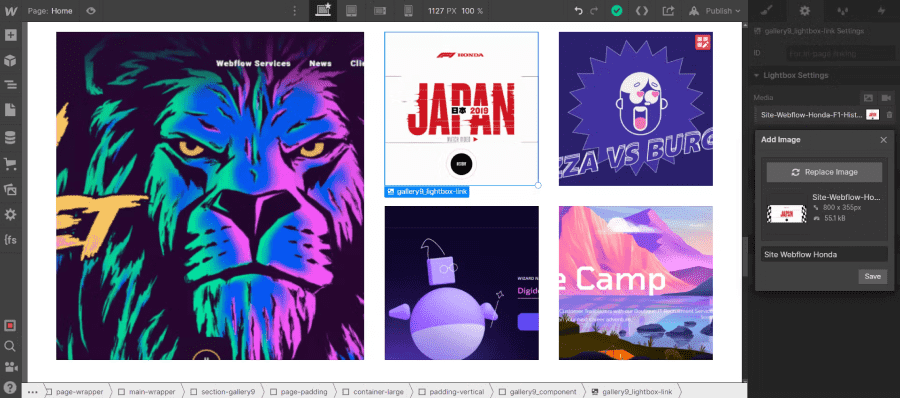Select the desktop base breakpoint
Image resolution: width=900 pixels, height=398 pixels.
point(323,10)
